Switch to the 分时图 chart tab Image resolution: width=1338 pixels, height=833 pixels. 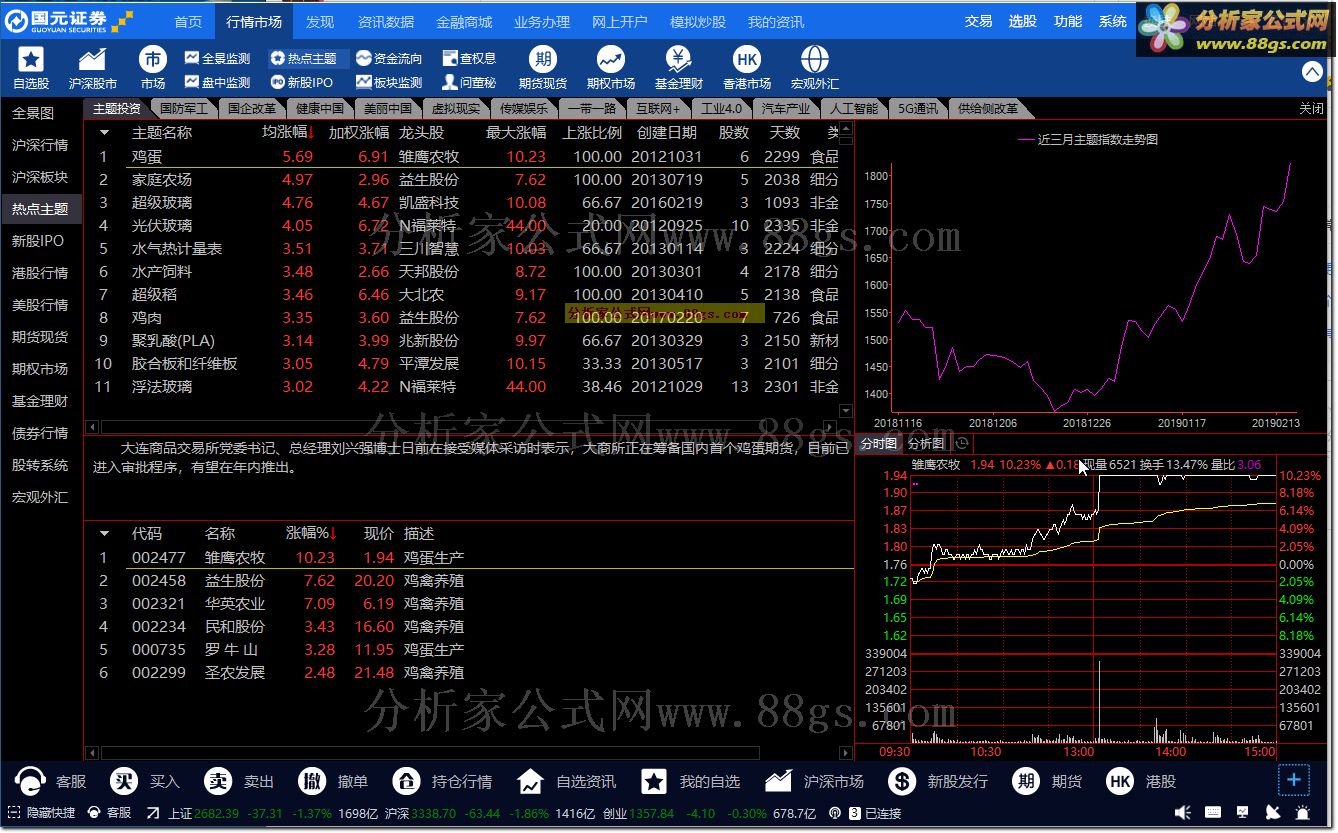click(x=879, y=443)
